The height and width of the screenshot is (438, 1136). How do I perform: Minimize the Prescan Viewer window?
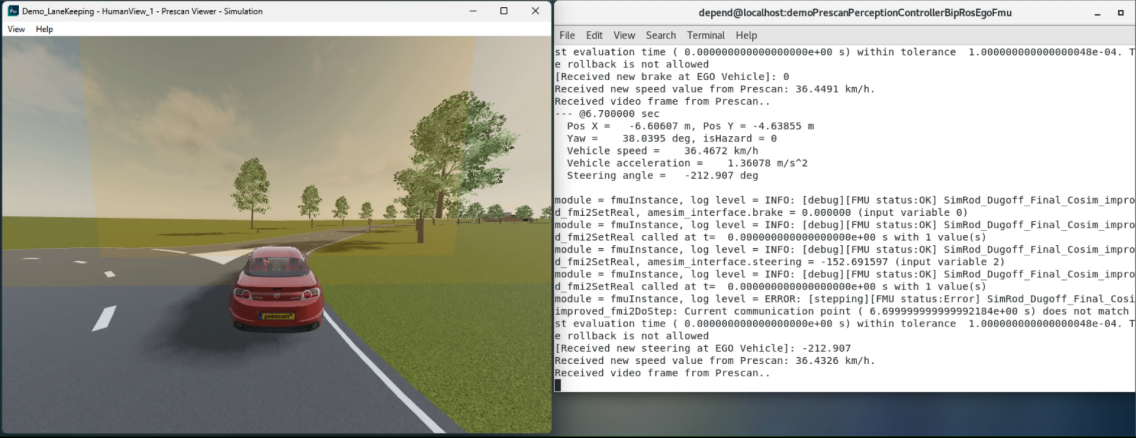click(472, 11)
